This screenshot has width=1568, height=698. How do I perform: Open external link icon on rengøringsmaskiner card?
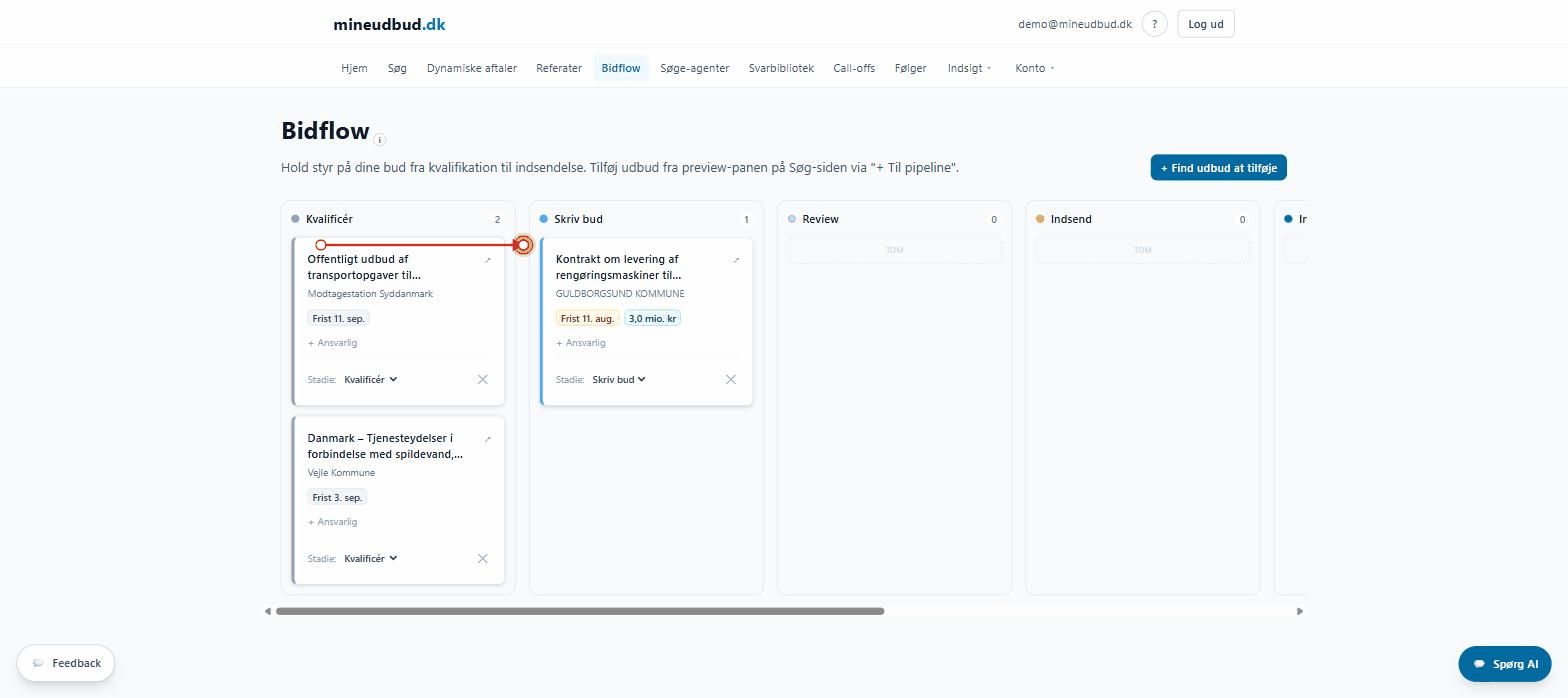click(x=736, y=260)
